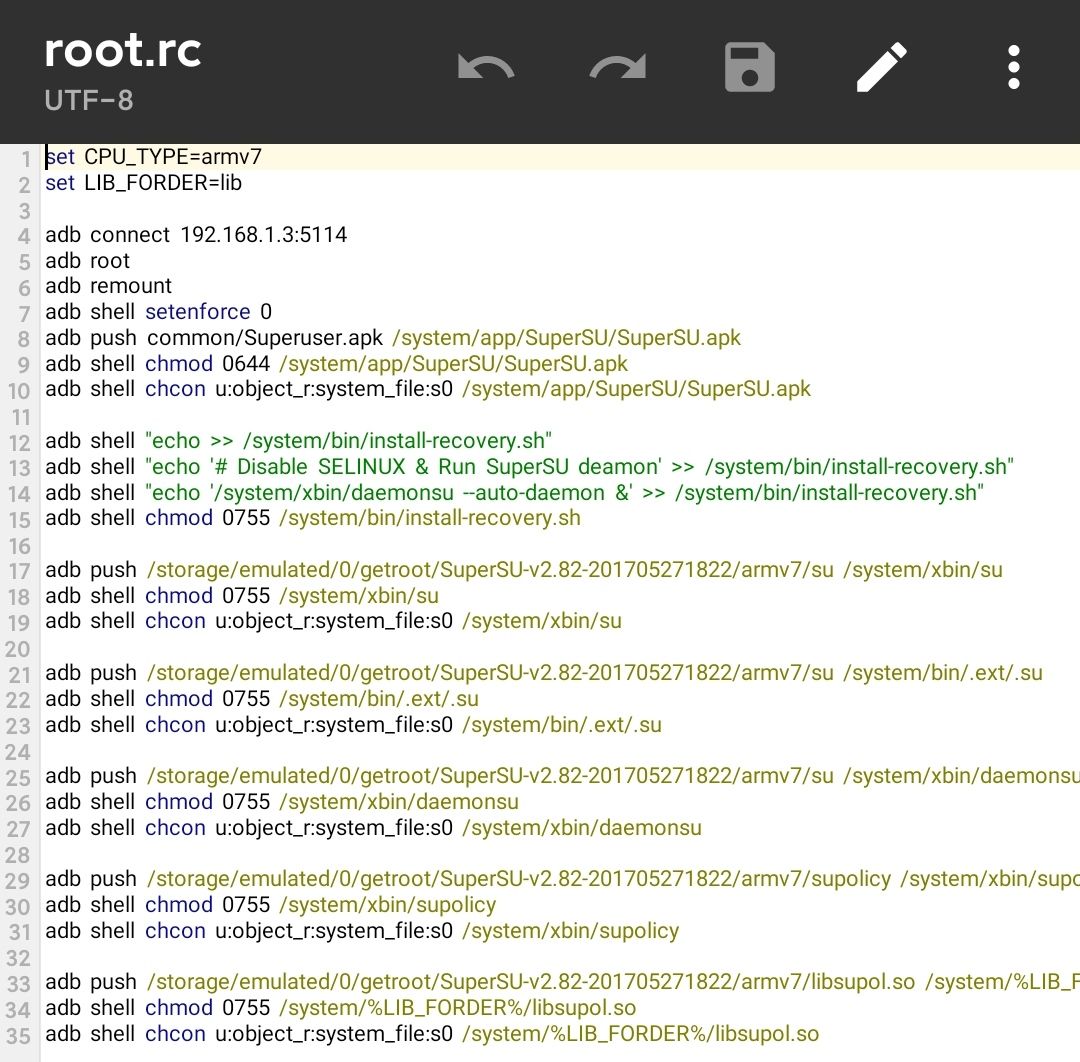Click line 25 push su to daemonsu

[x=562, y=776]
